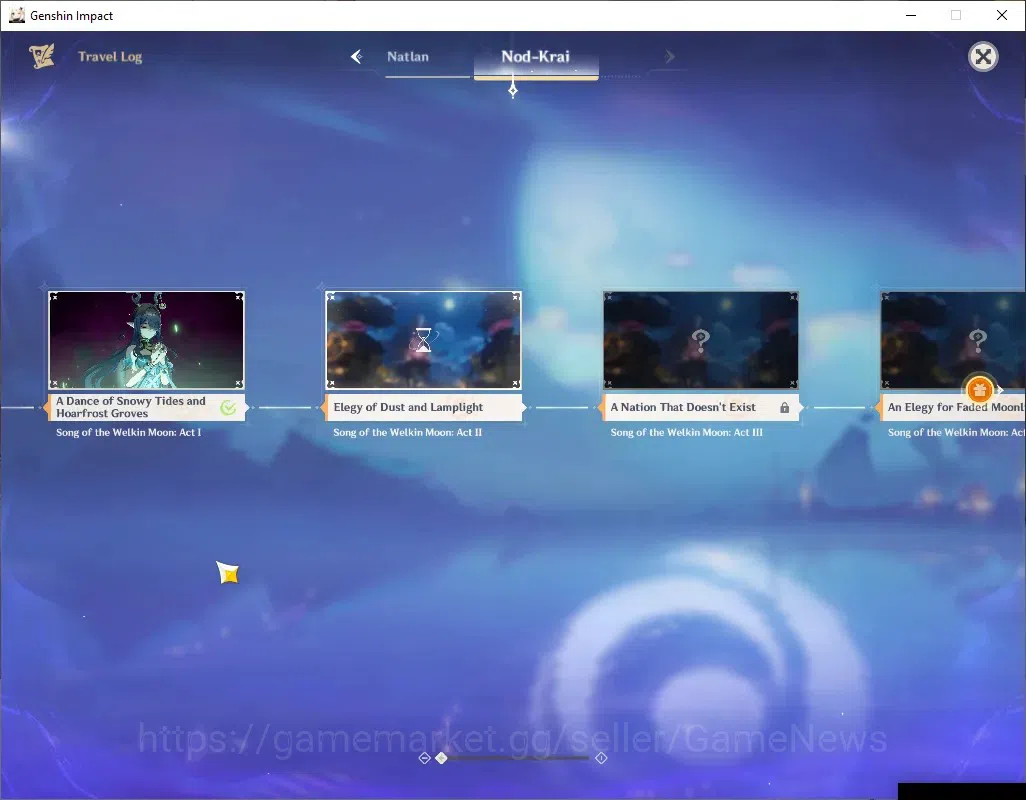Click the Song of the Welkin Moon: Act III text
Image resolution: width=1026 pixels, height=800 pixels.
click(x=686, y=432)
